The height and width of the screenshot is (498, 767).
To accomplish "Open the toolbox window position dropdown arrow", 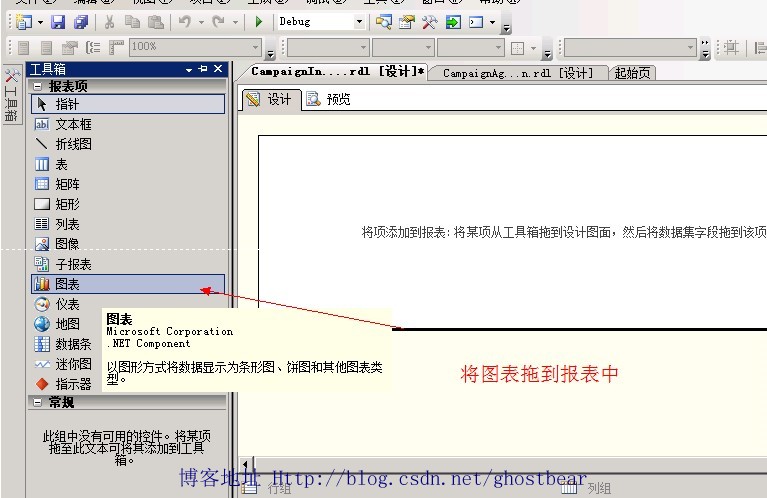I will coord(189,70).
